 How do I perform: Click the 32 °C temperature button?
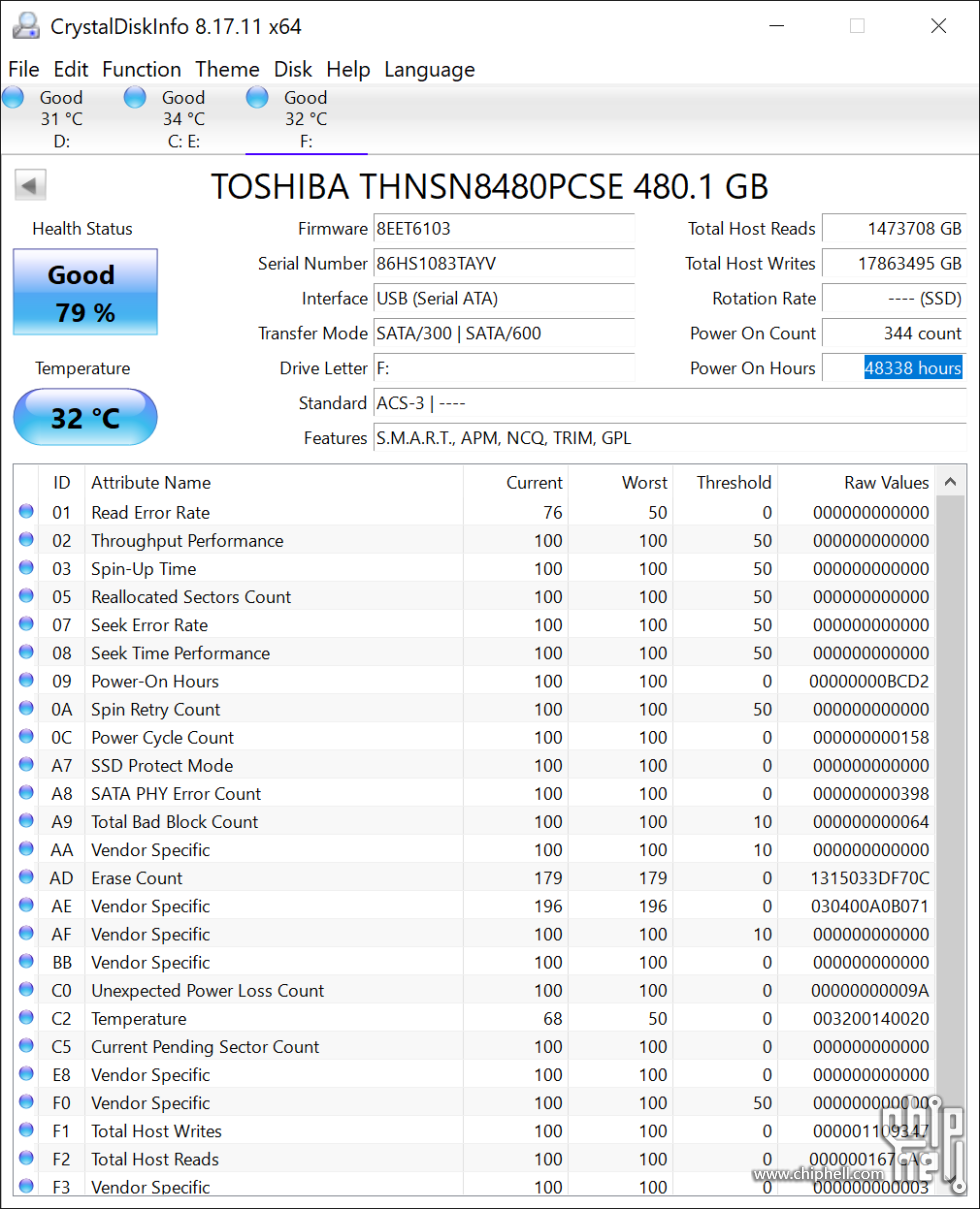click(x=85, y=417)
